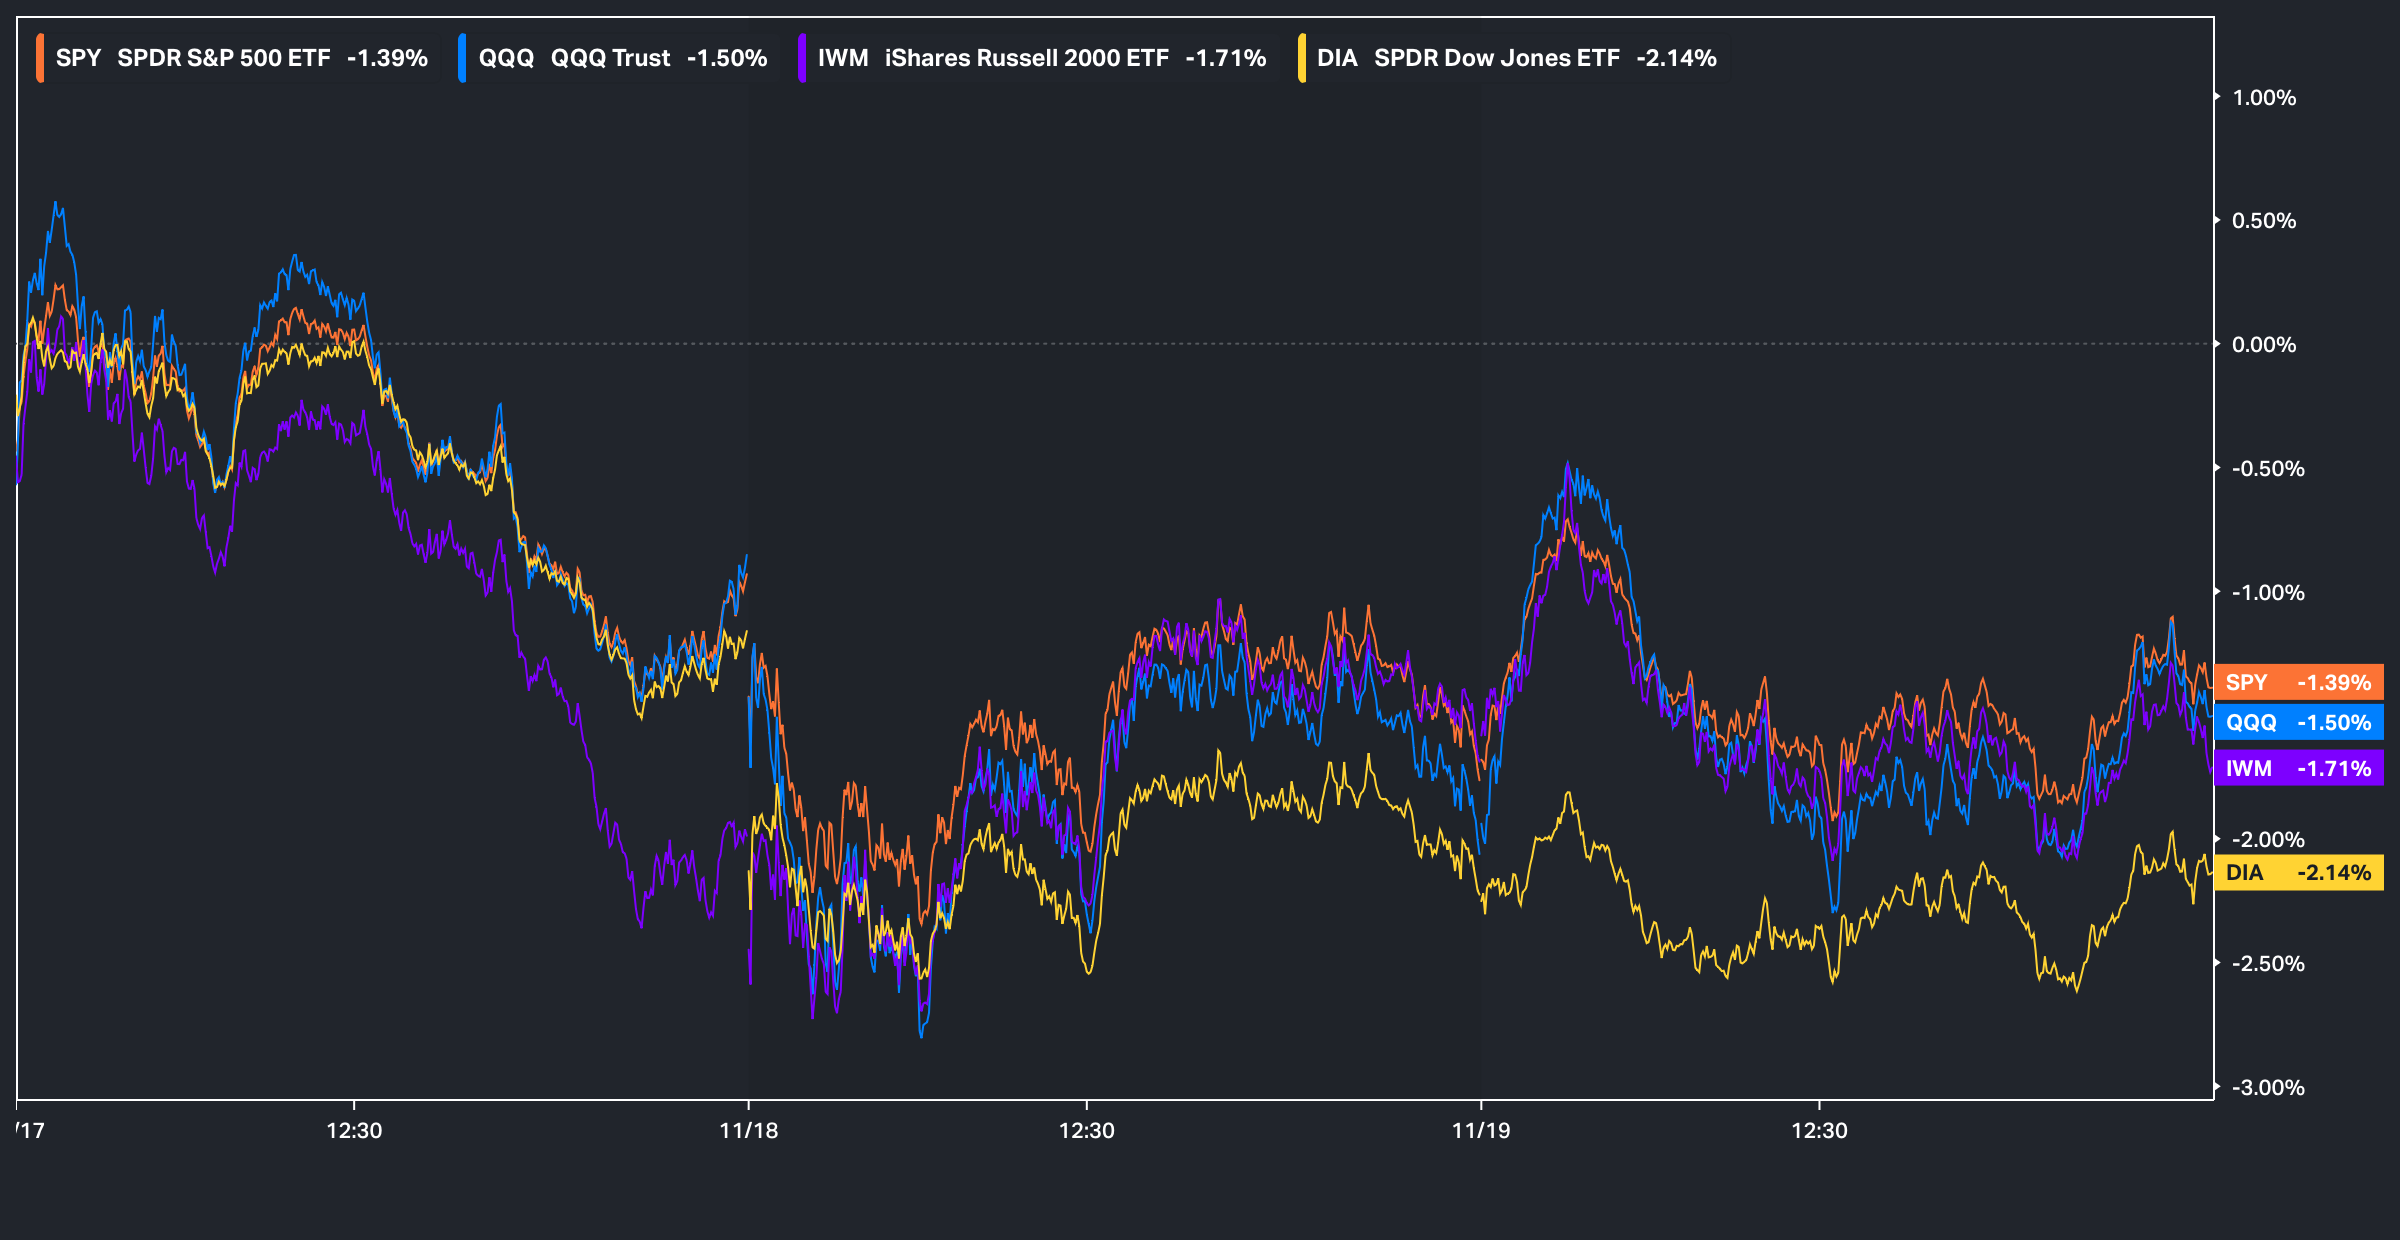
Task: Click the 11/19 date marker on time axis
Action: pos(1481,1130)
